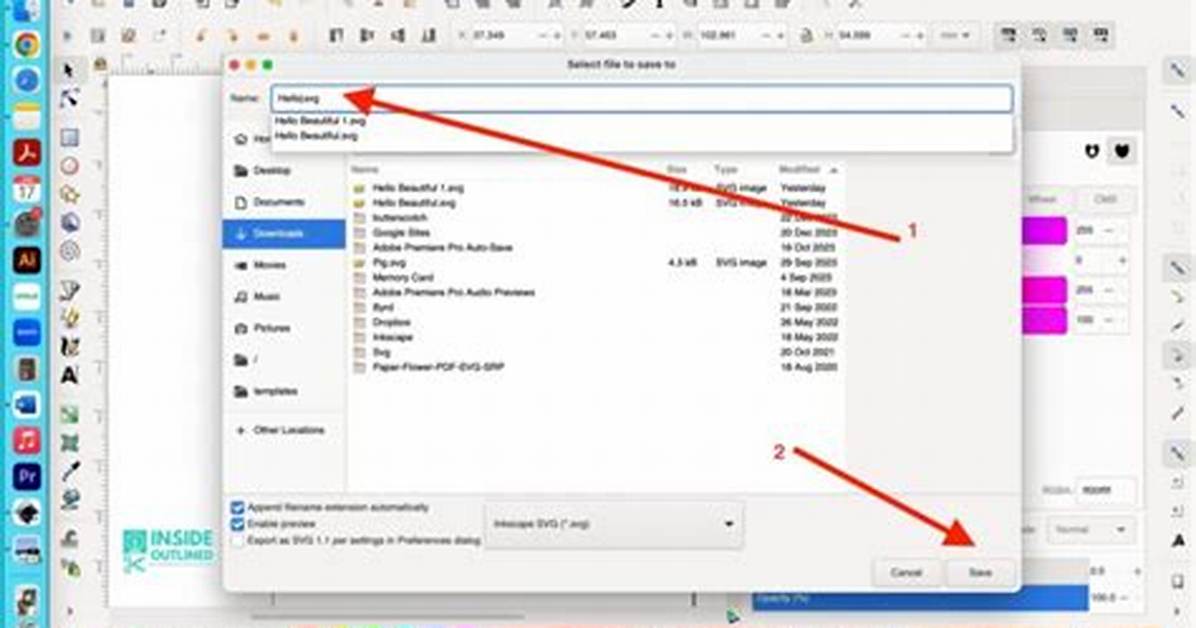
Task: Click Modified column sort arrow
Action: [x=834, y=169]
